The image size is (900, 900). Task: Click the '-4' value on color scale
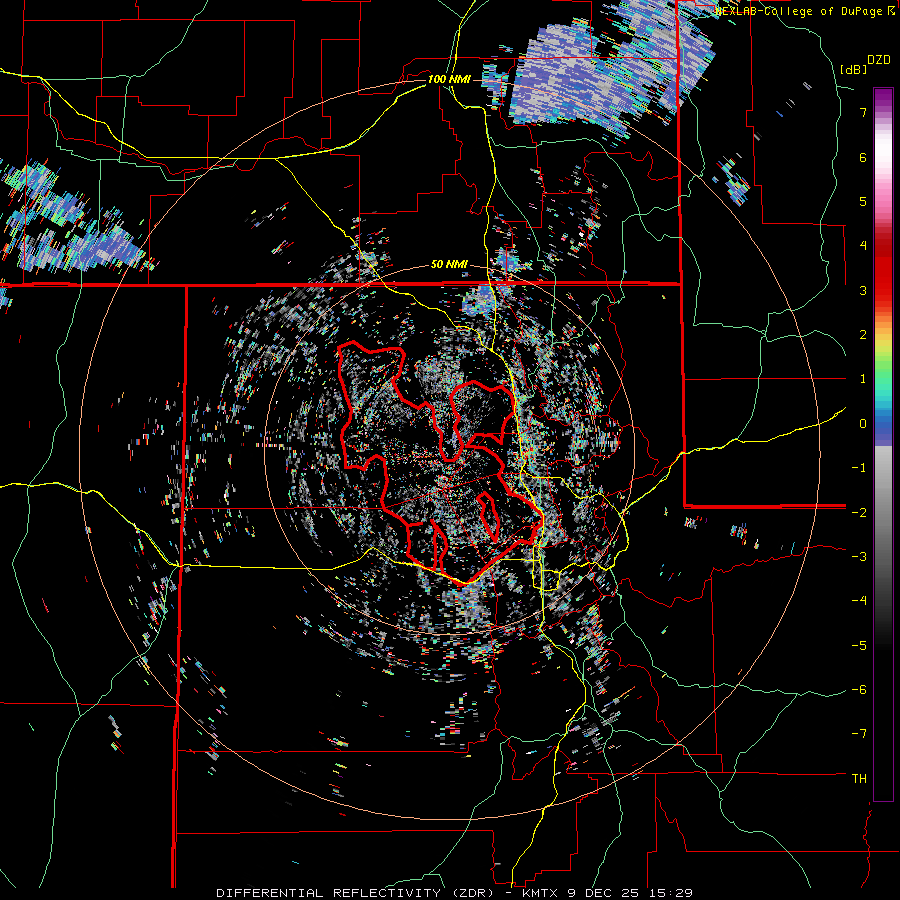(x=859, y=601)
